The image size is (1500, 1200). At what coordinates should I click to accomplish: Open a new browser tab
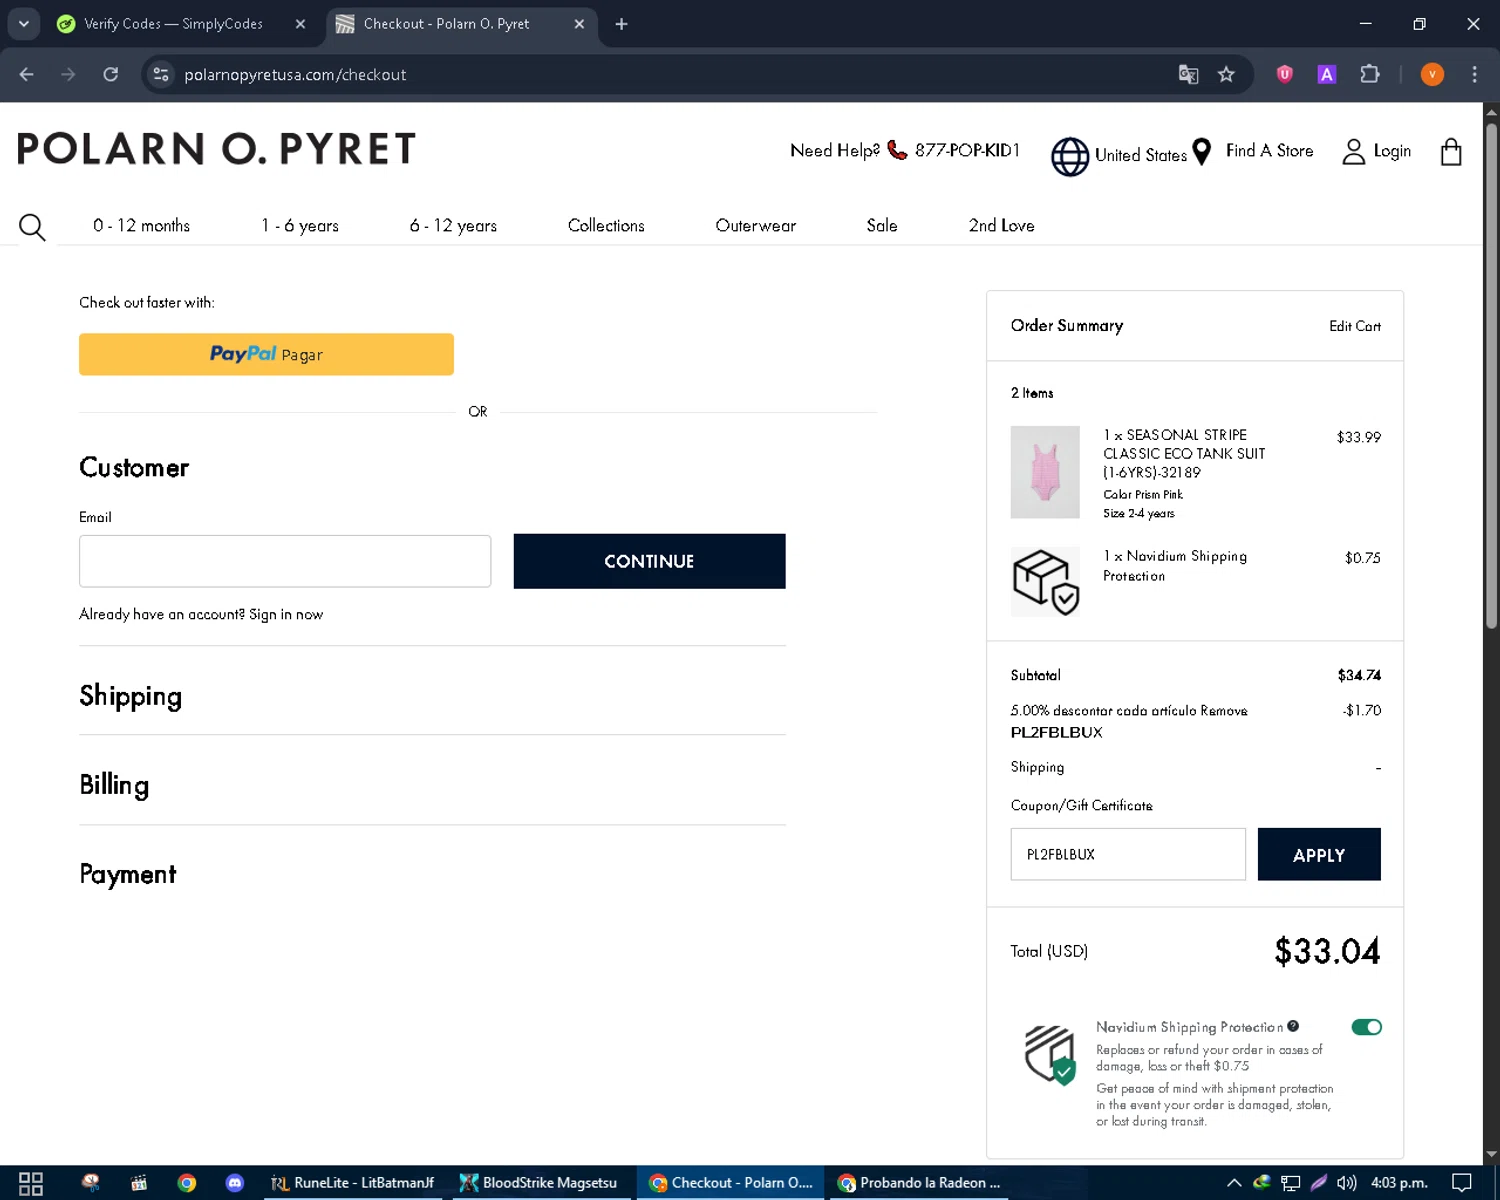click(621, 24)
